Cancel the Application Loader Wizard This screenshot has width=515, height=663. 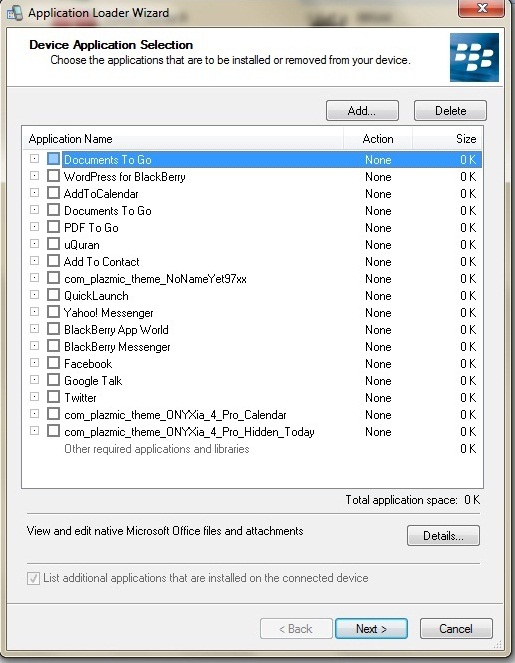point(456,629)
